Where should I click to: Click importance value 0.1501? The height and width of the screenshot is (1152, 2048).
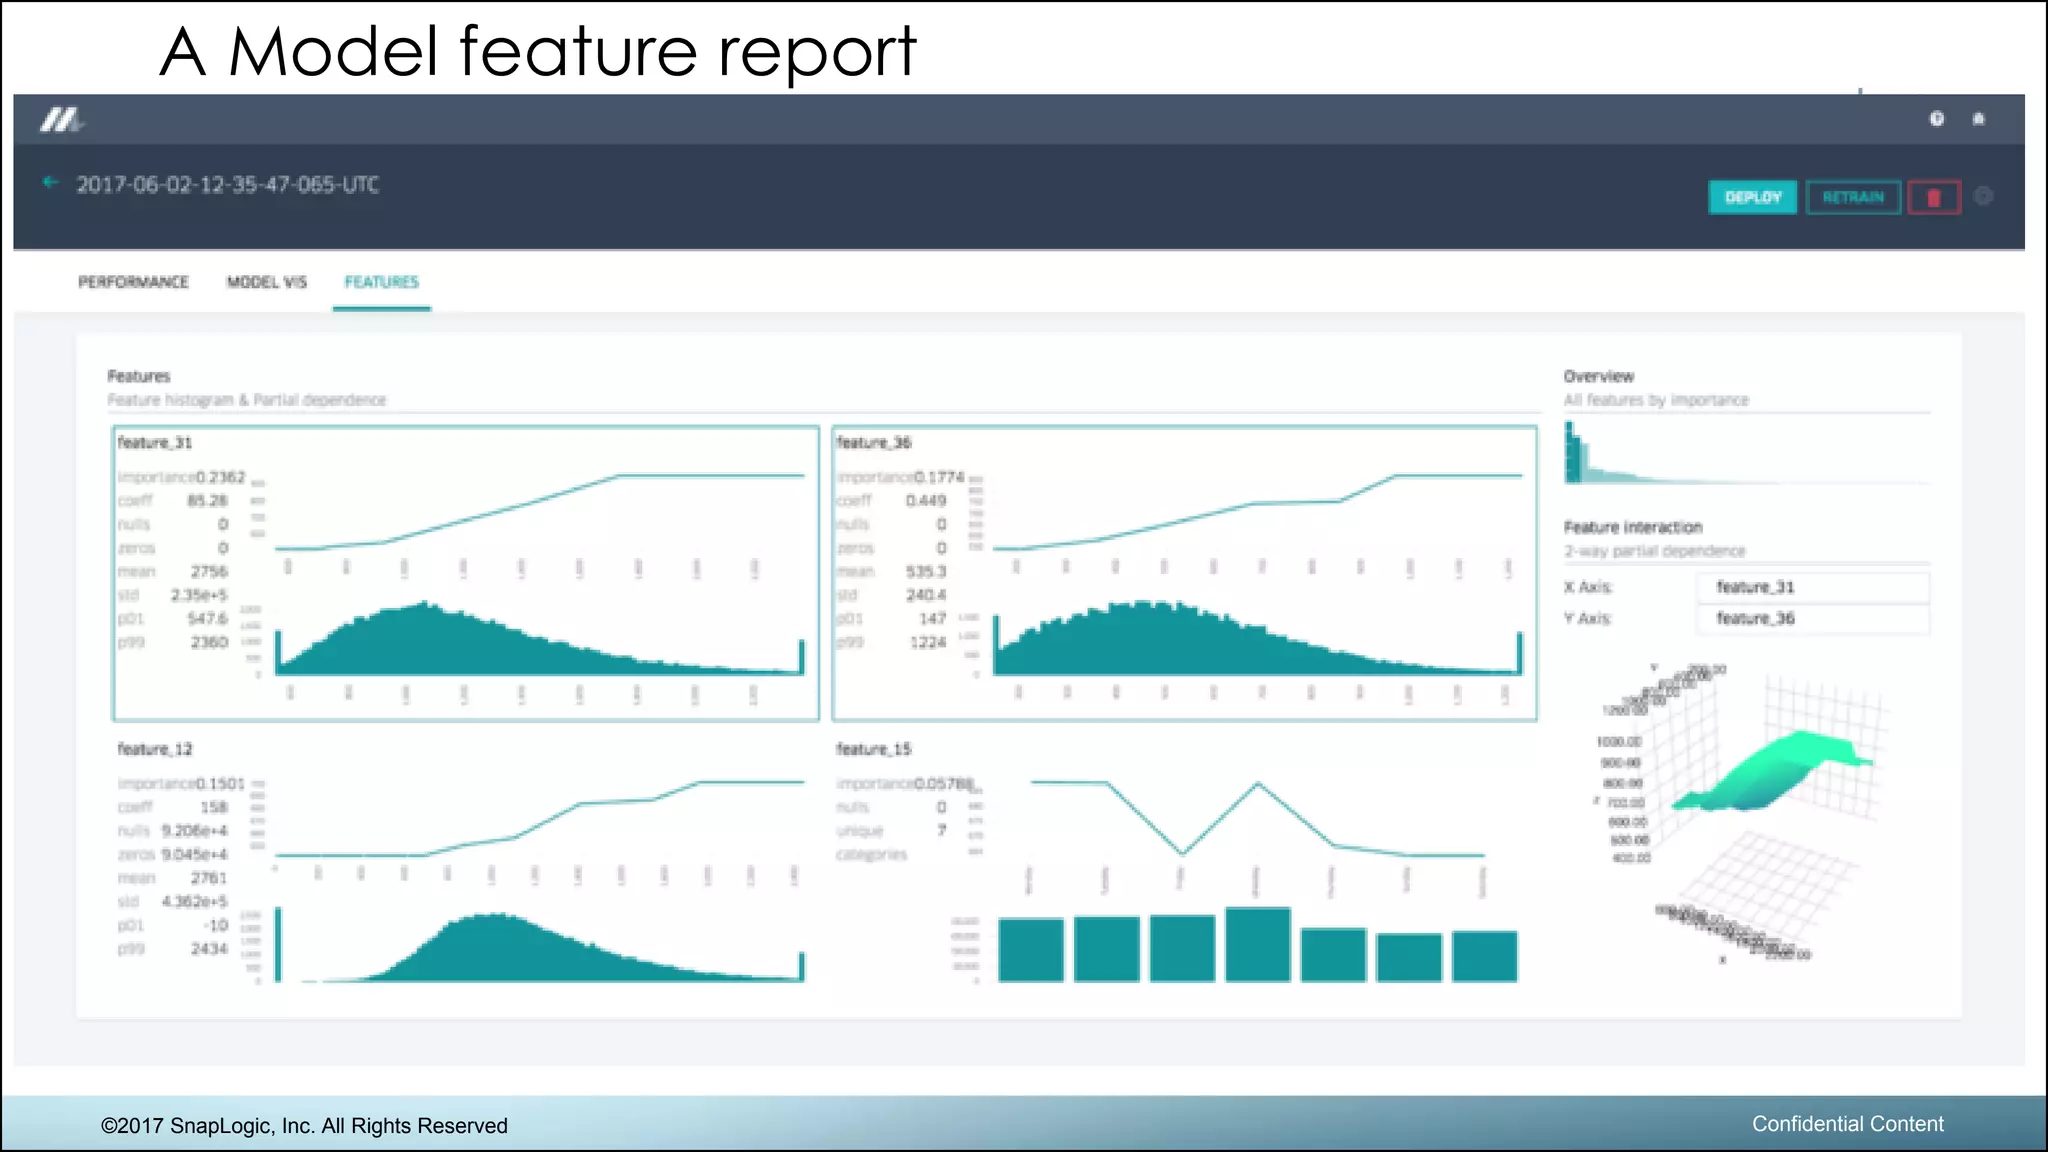220,783
